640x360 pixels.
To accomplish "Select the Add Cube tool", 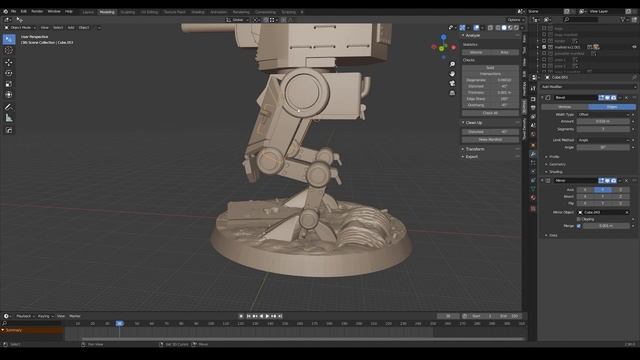I will point(9,130).
